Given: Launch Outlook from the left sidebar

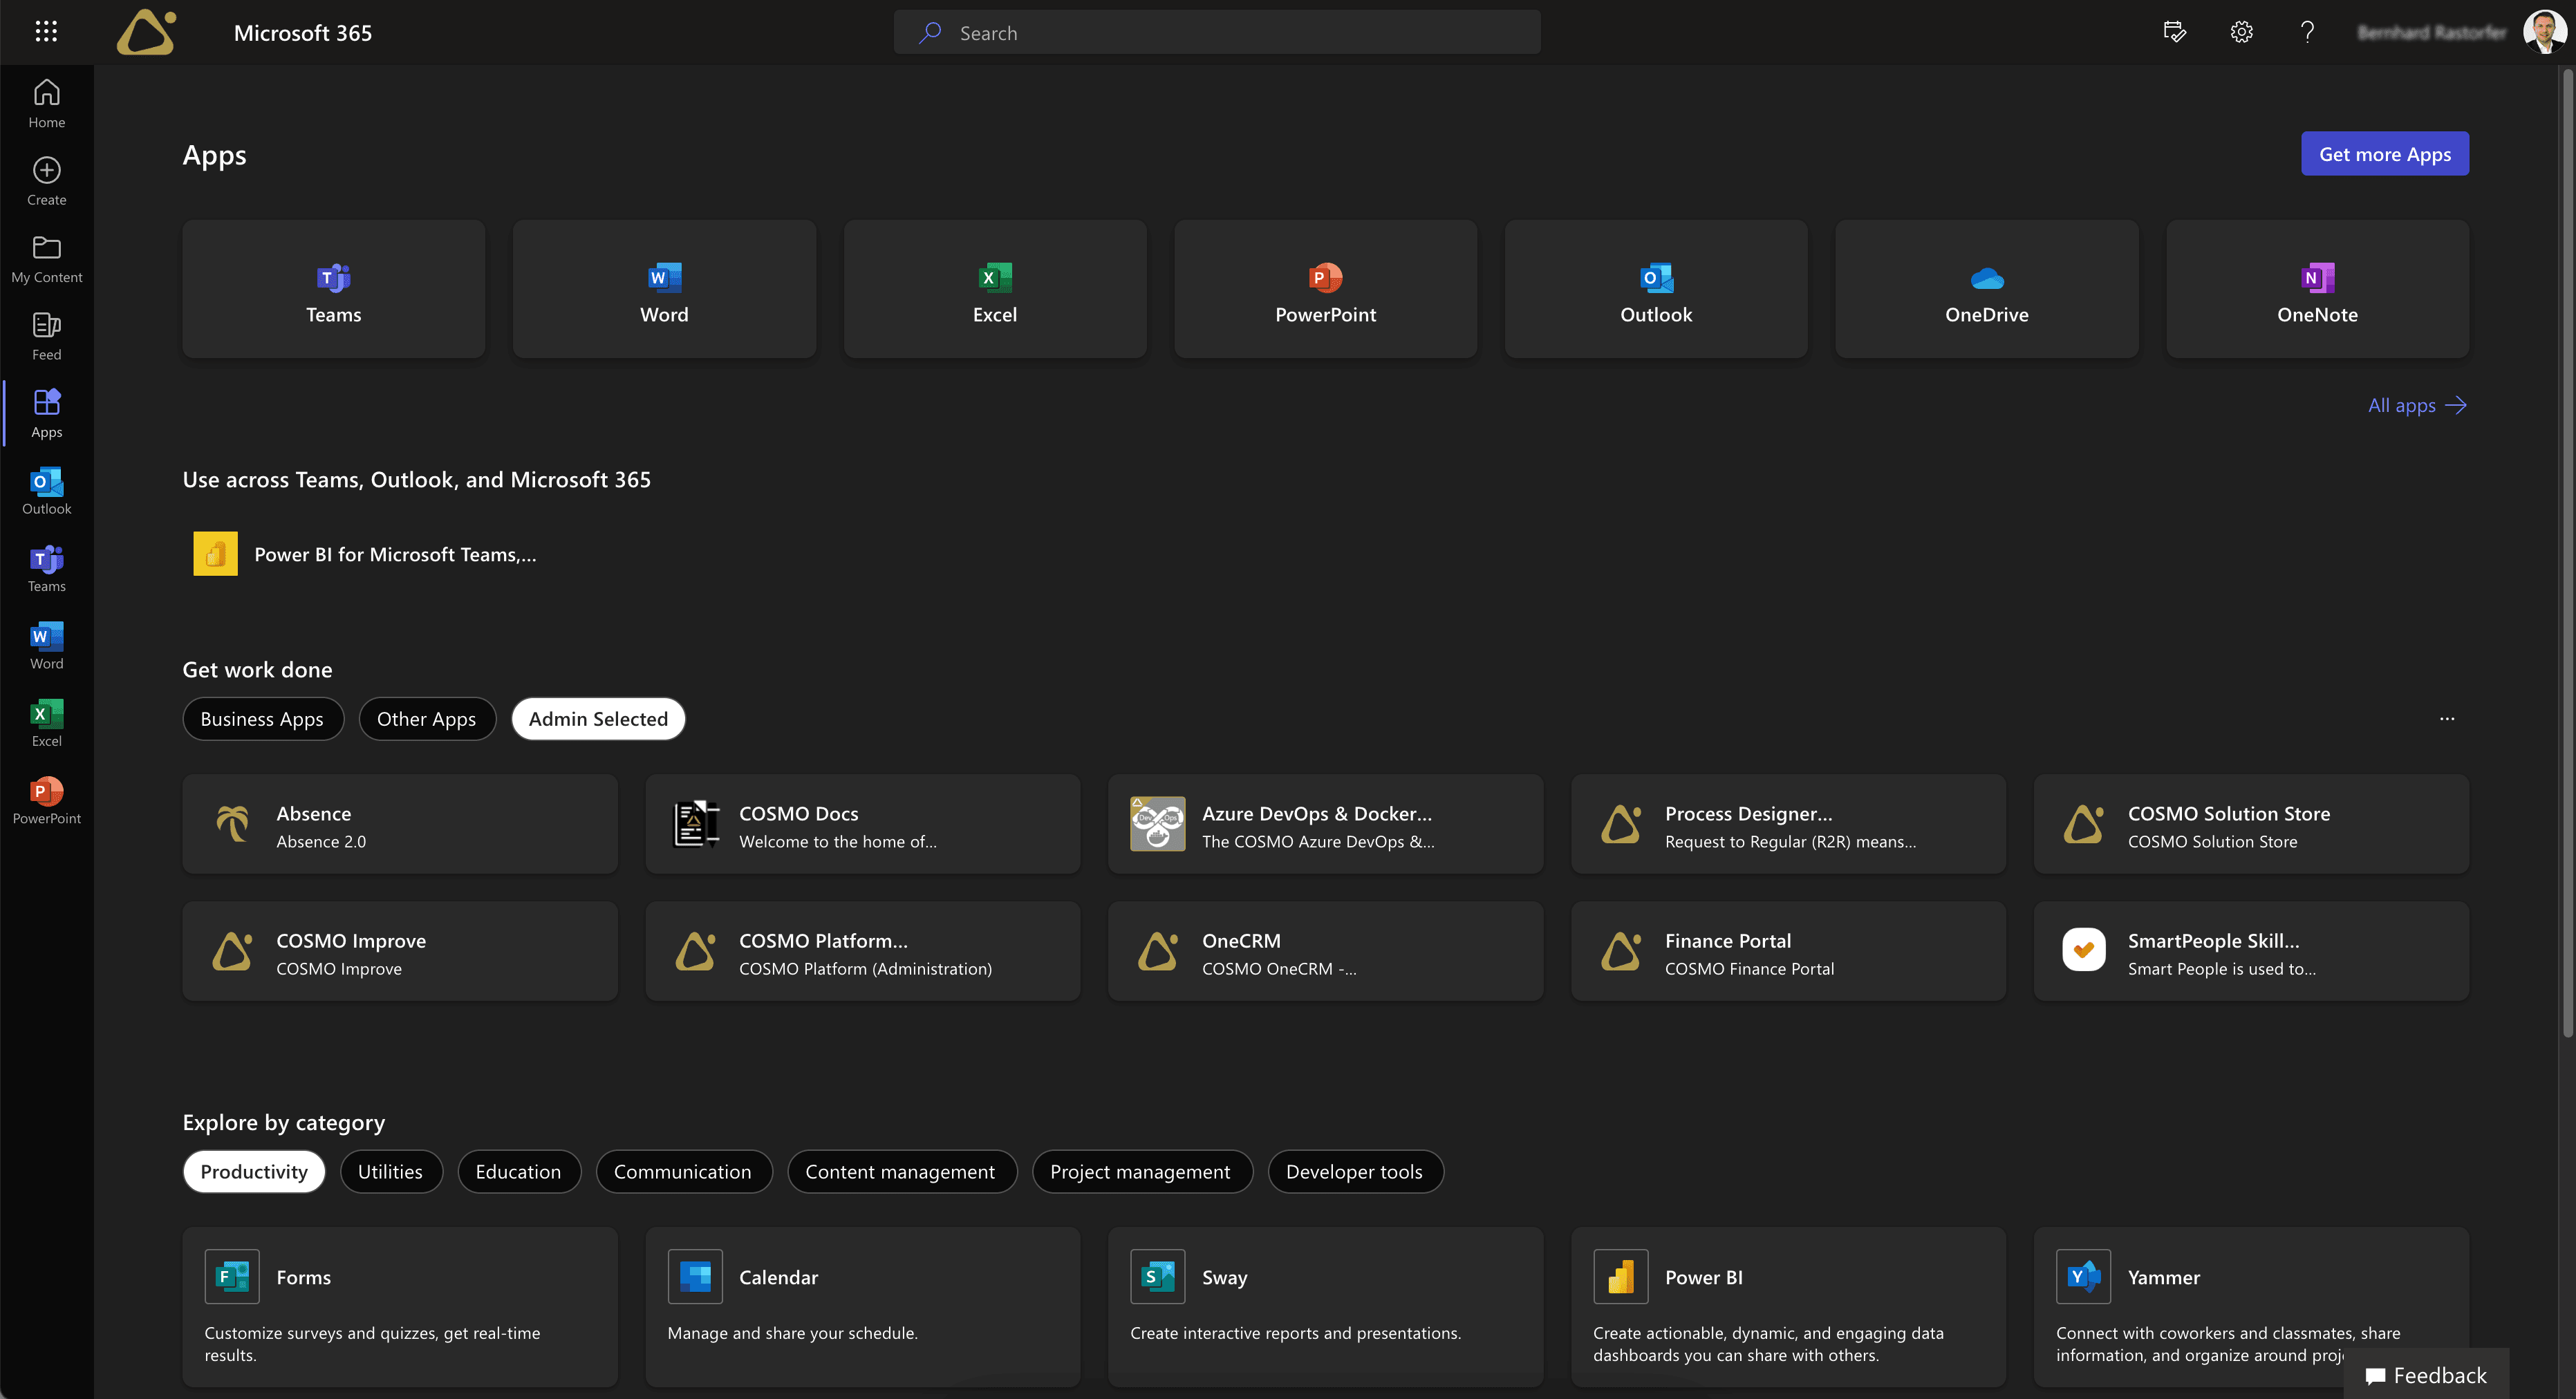Looking at the screenshot, I should pos(47,490).
